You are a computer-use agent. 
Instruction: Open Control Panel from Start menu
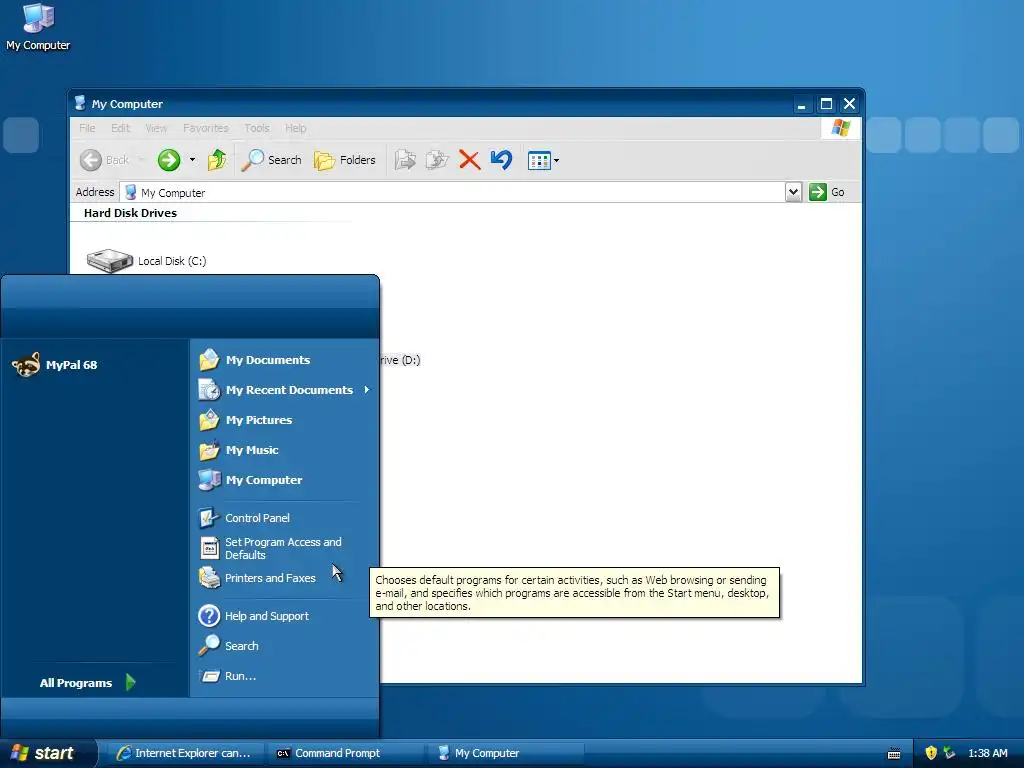(257, 518)
